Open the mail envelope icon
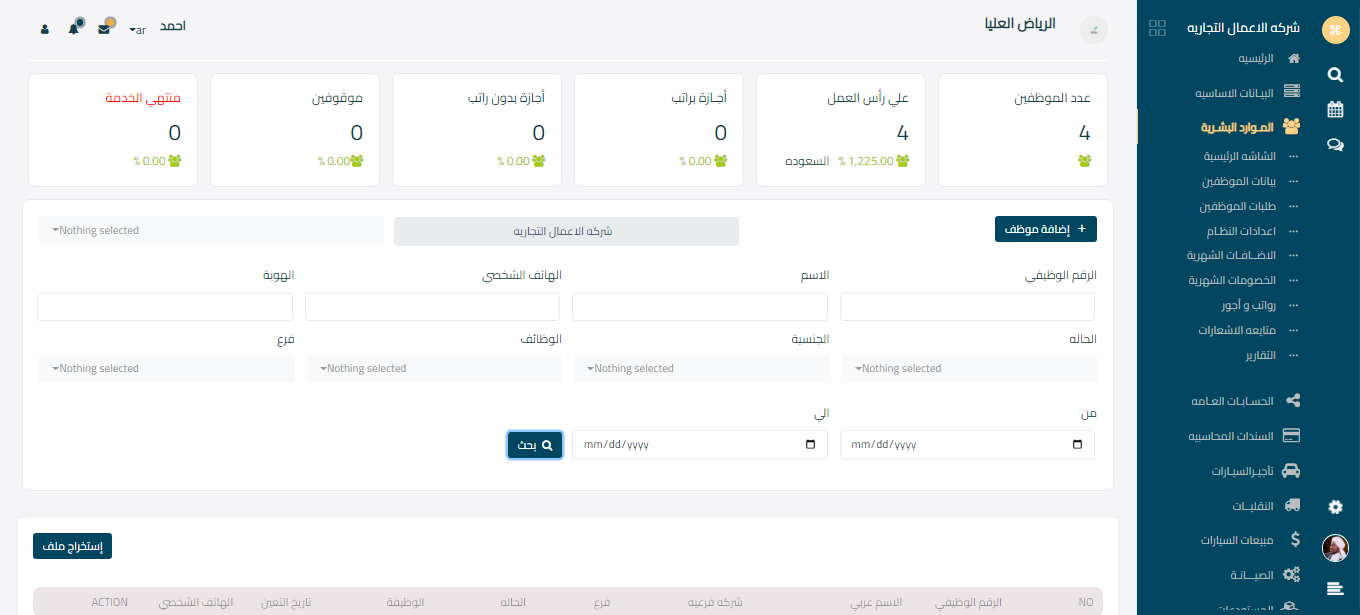 coord(104,29)
